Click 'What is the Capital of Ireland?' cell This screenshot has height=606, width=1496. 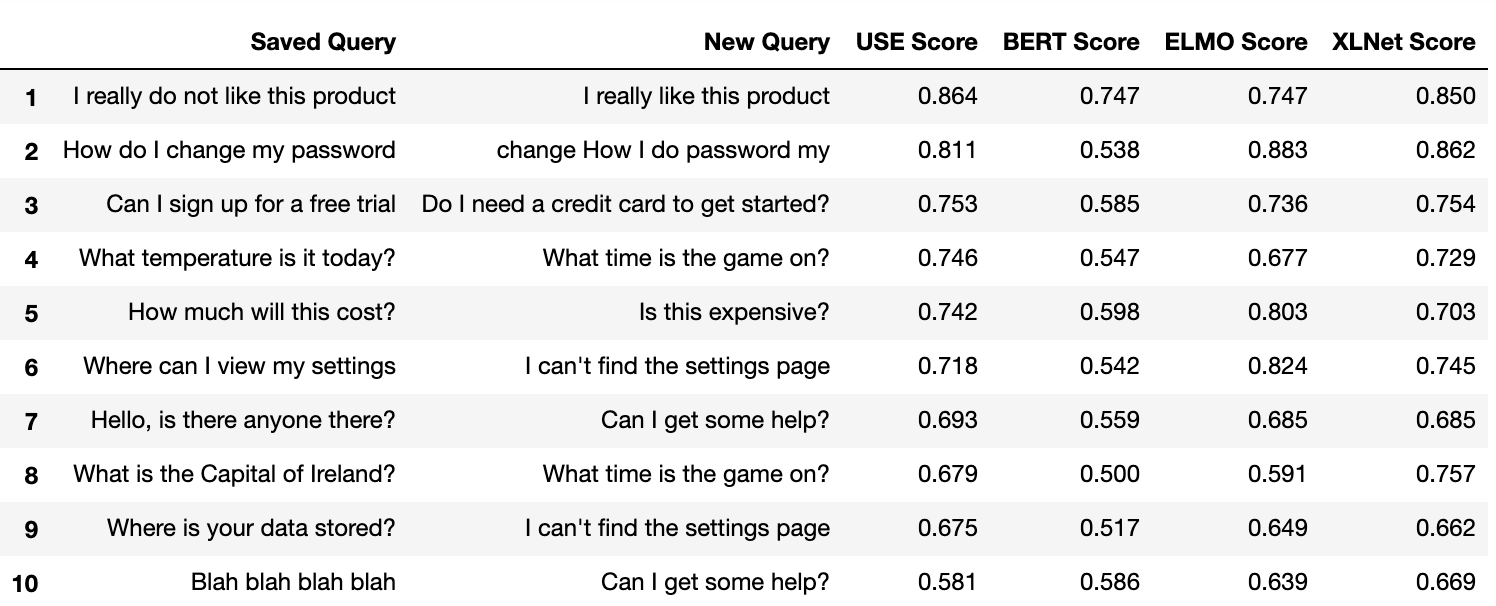click(x=234, y=474)
